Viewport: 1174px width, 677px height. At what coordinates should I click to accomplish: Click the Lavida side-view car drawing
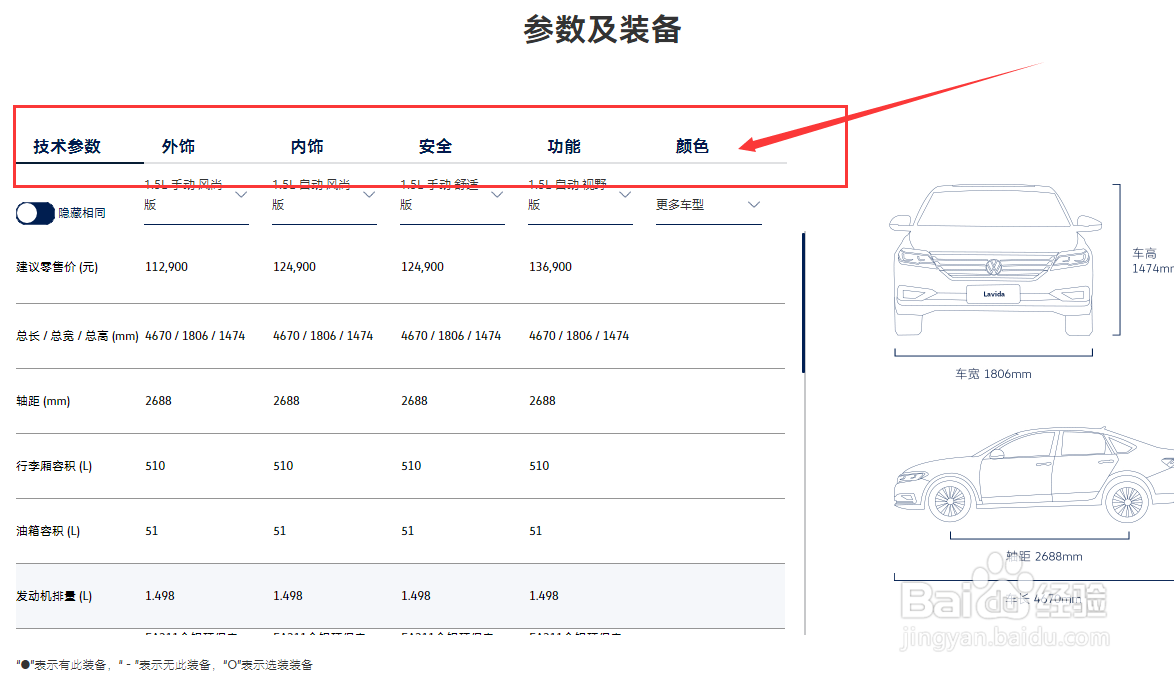[1034, 475]
